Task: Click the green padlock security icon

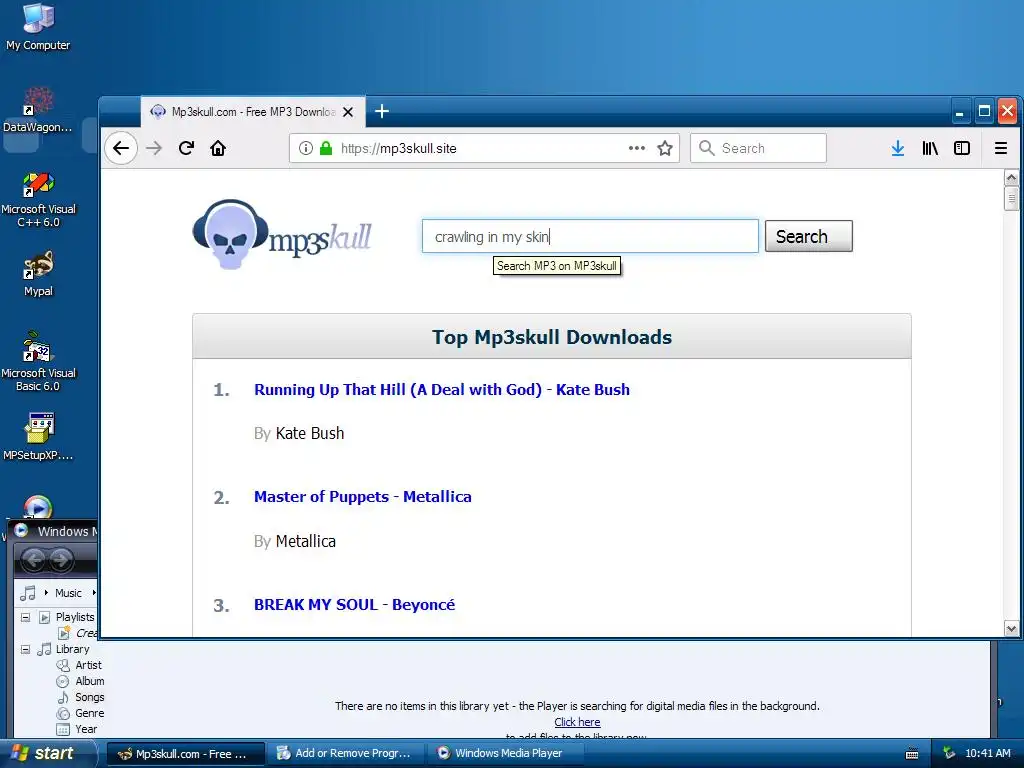Action: pyautogui.click(x=326, y=148)
